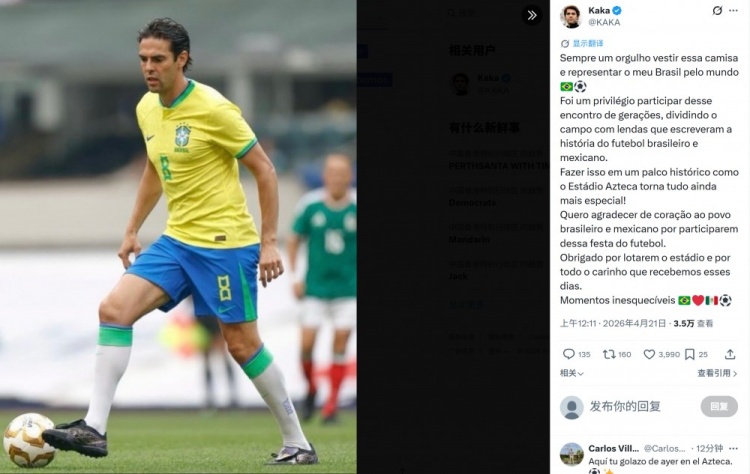Open Carlos Vill's reply avatar
Screen dimensions: 750x474
click(572, 454)
